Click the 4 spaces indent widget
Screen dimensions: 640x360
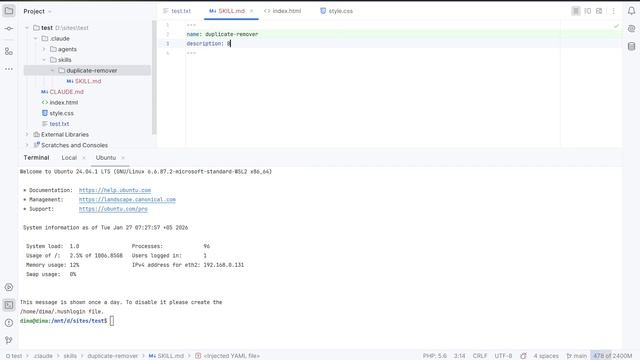546,356
